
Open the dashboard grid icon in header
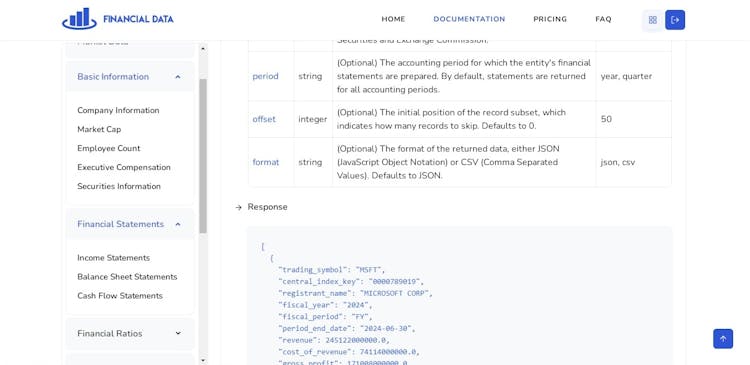(652, 20)
